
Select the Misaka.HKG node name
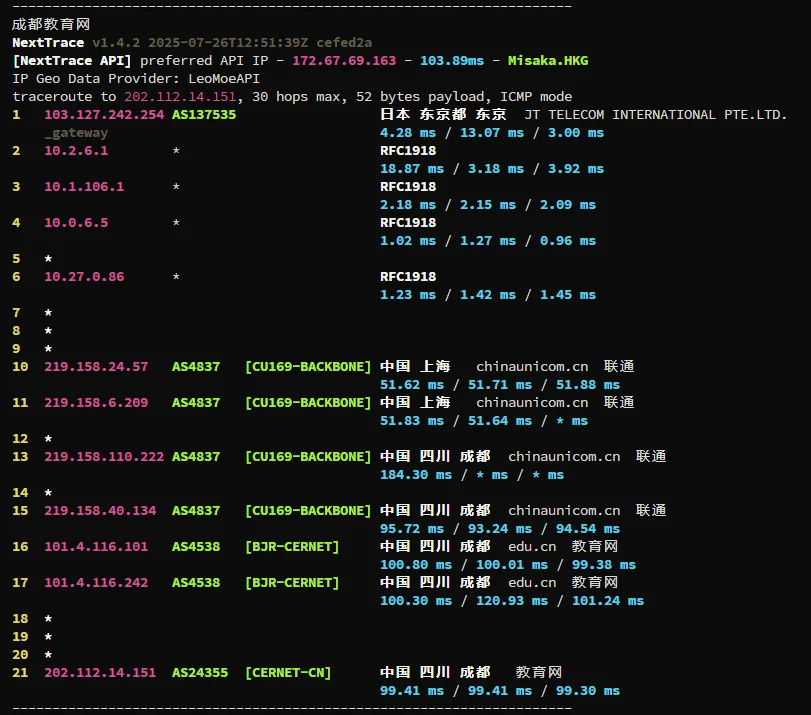[548, 60]
